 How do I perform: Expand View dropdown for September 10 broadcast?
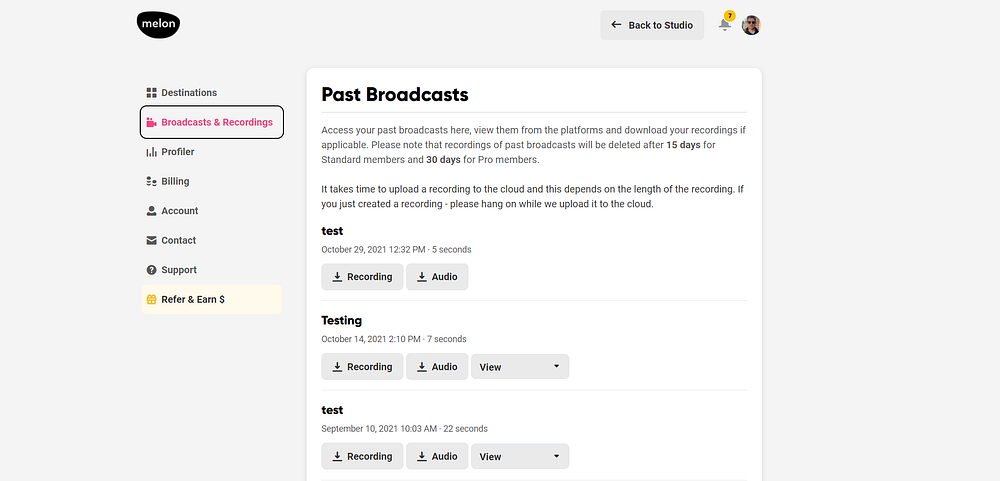(x=520, y=456)
